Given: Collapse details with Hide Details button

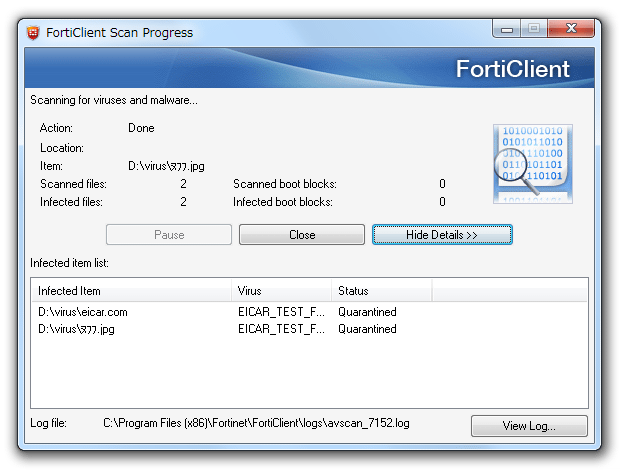Looking at the screenshot, I should 442,234.
